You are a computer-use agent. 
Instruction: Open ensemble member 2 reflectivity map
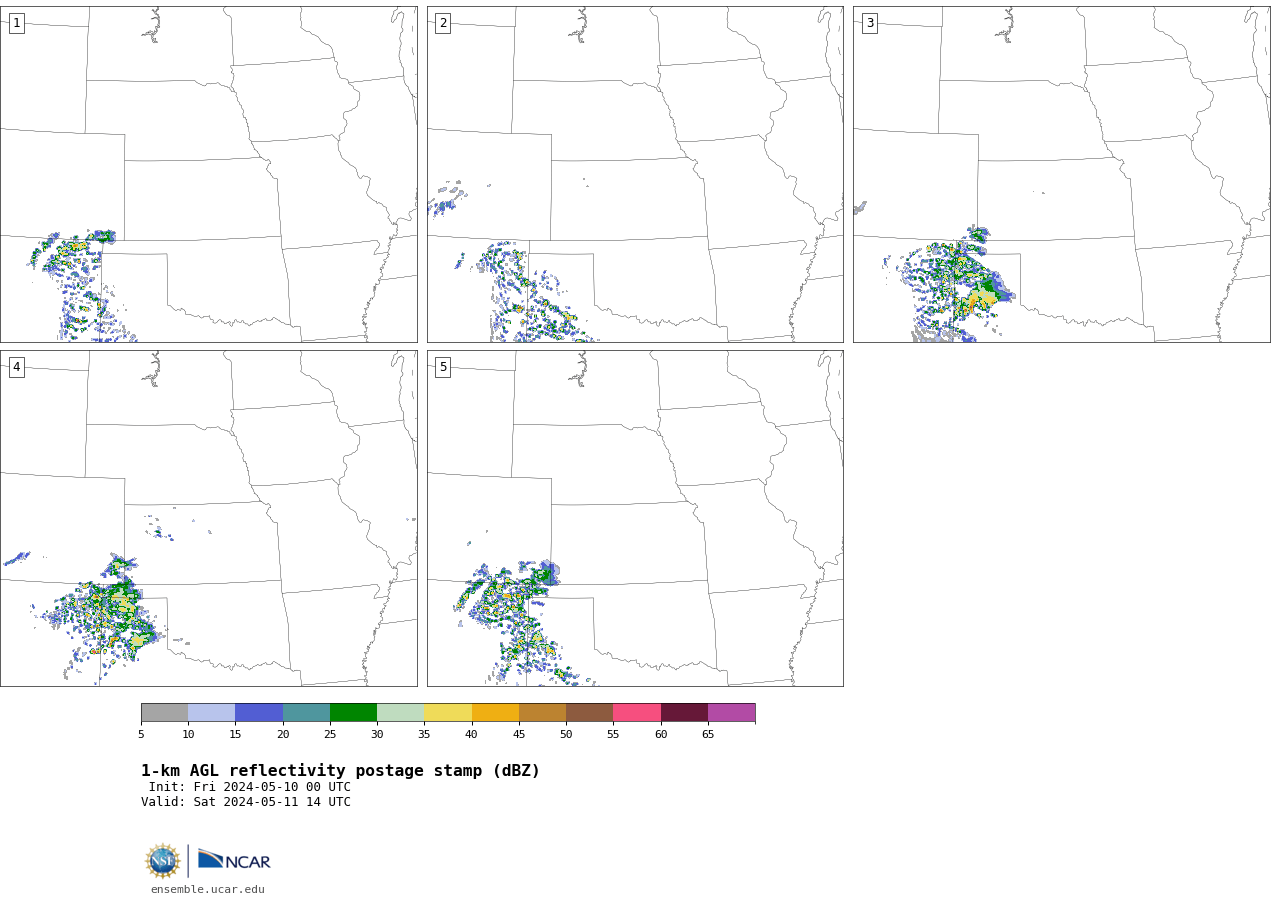click(x=635, y=174)
